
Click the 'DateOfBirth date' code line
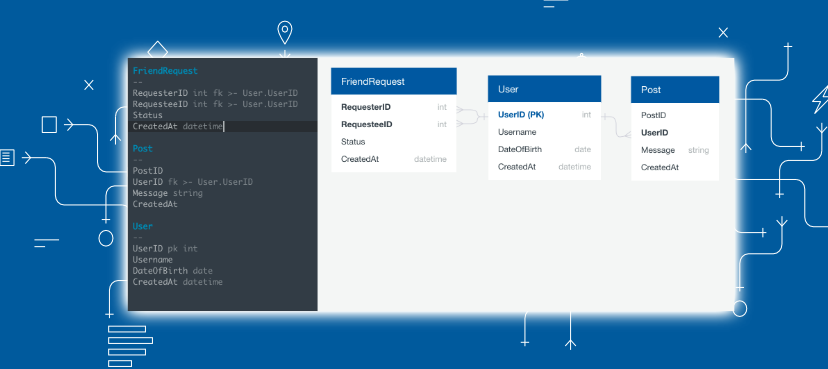click(172, 271)
